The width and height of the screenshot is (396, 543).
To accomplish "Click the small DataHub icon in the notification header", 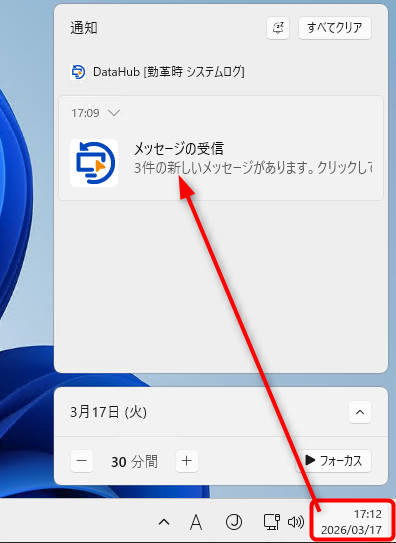I will click(x=78, y=72).
